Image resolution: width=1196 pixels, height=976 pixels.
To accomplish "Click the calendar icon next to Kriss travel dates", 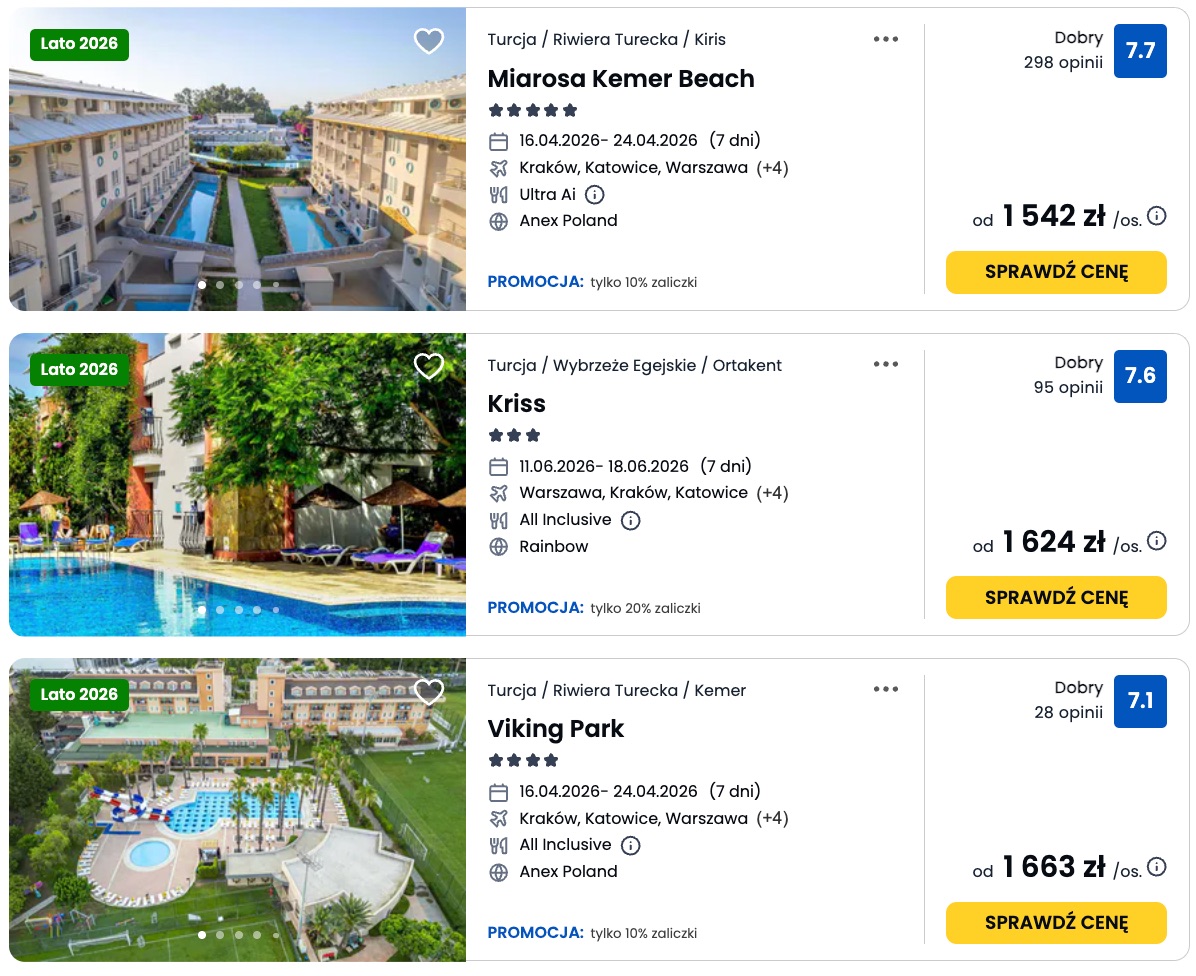I will coord(498,466).
